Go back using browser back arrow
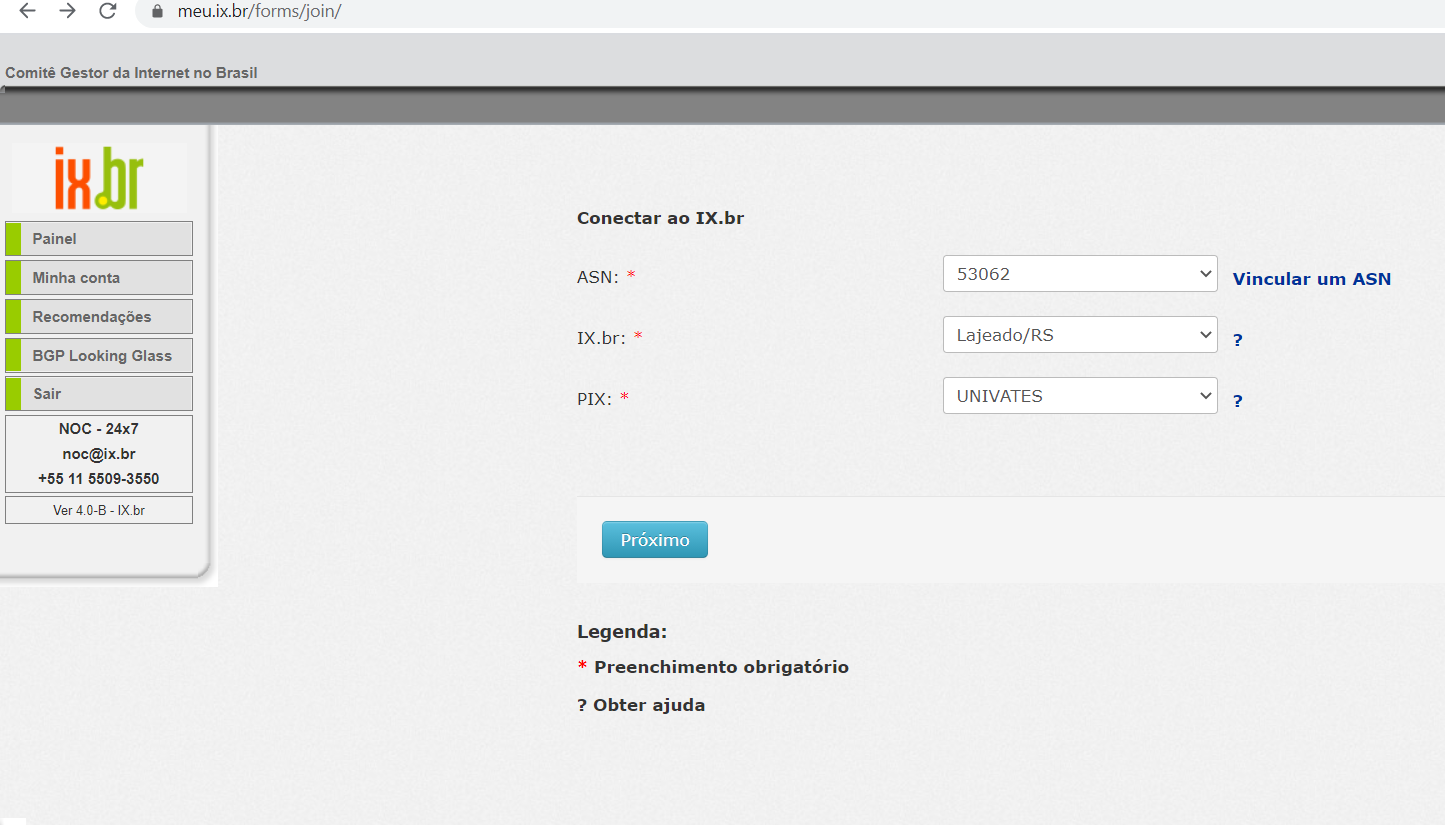1445x825 pixels. (28, 11)
